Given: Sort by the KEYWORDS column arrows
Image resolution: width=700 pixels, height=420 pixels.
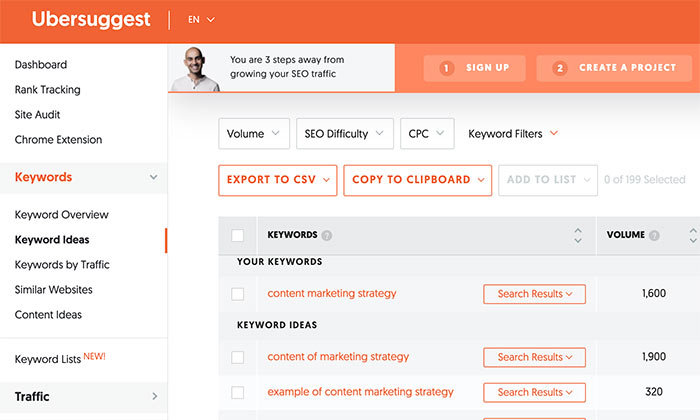Looking at the screenshot, I should click(578, 236).
